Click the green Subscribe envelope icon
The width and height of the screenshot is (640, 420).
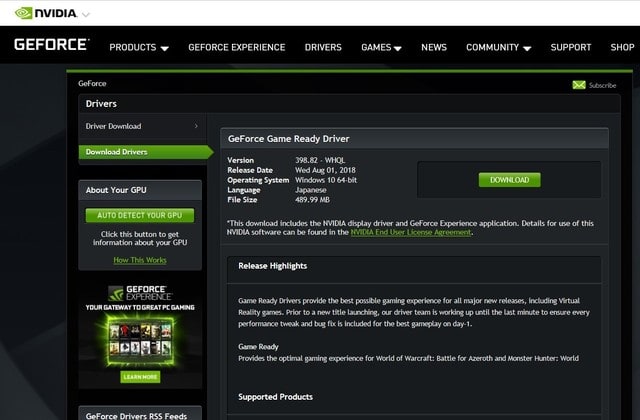tap(579, 85)
